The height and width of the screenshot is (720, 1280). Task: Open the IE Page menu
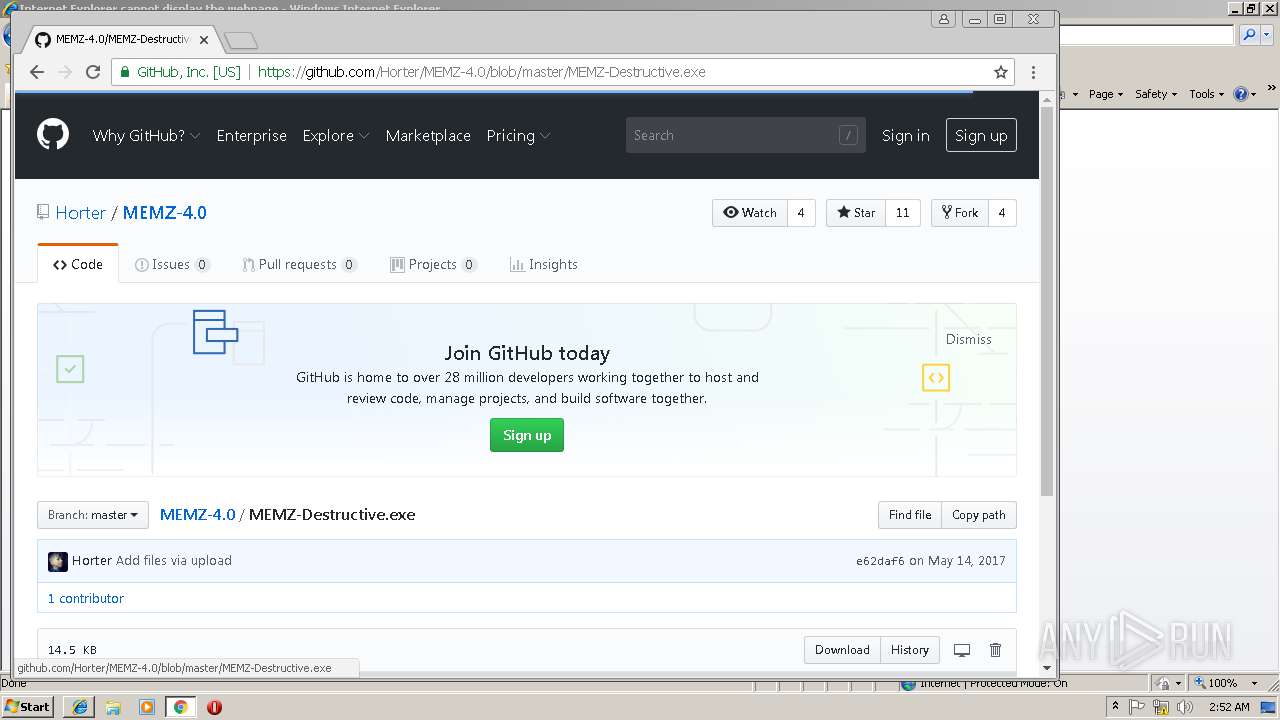(1106, 94)
